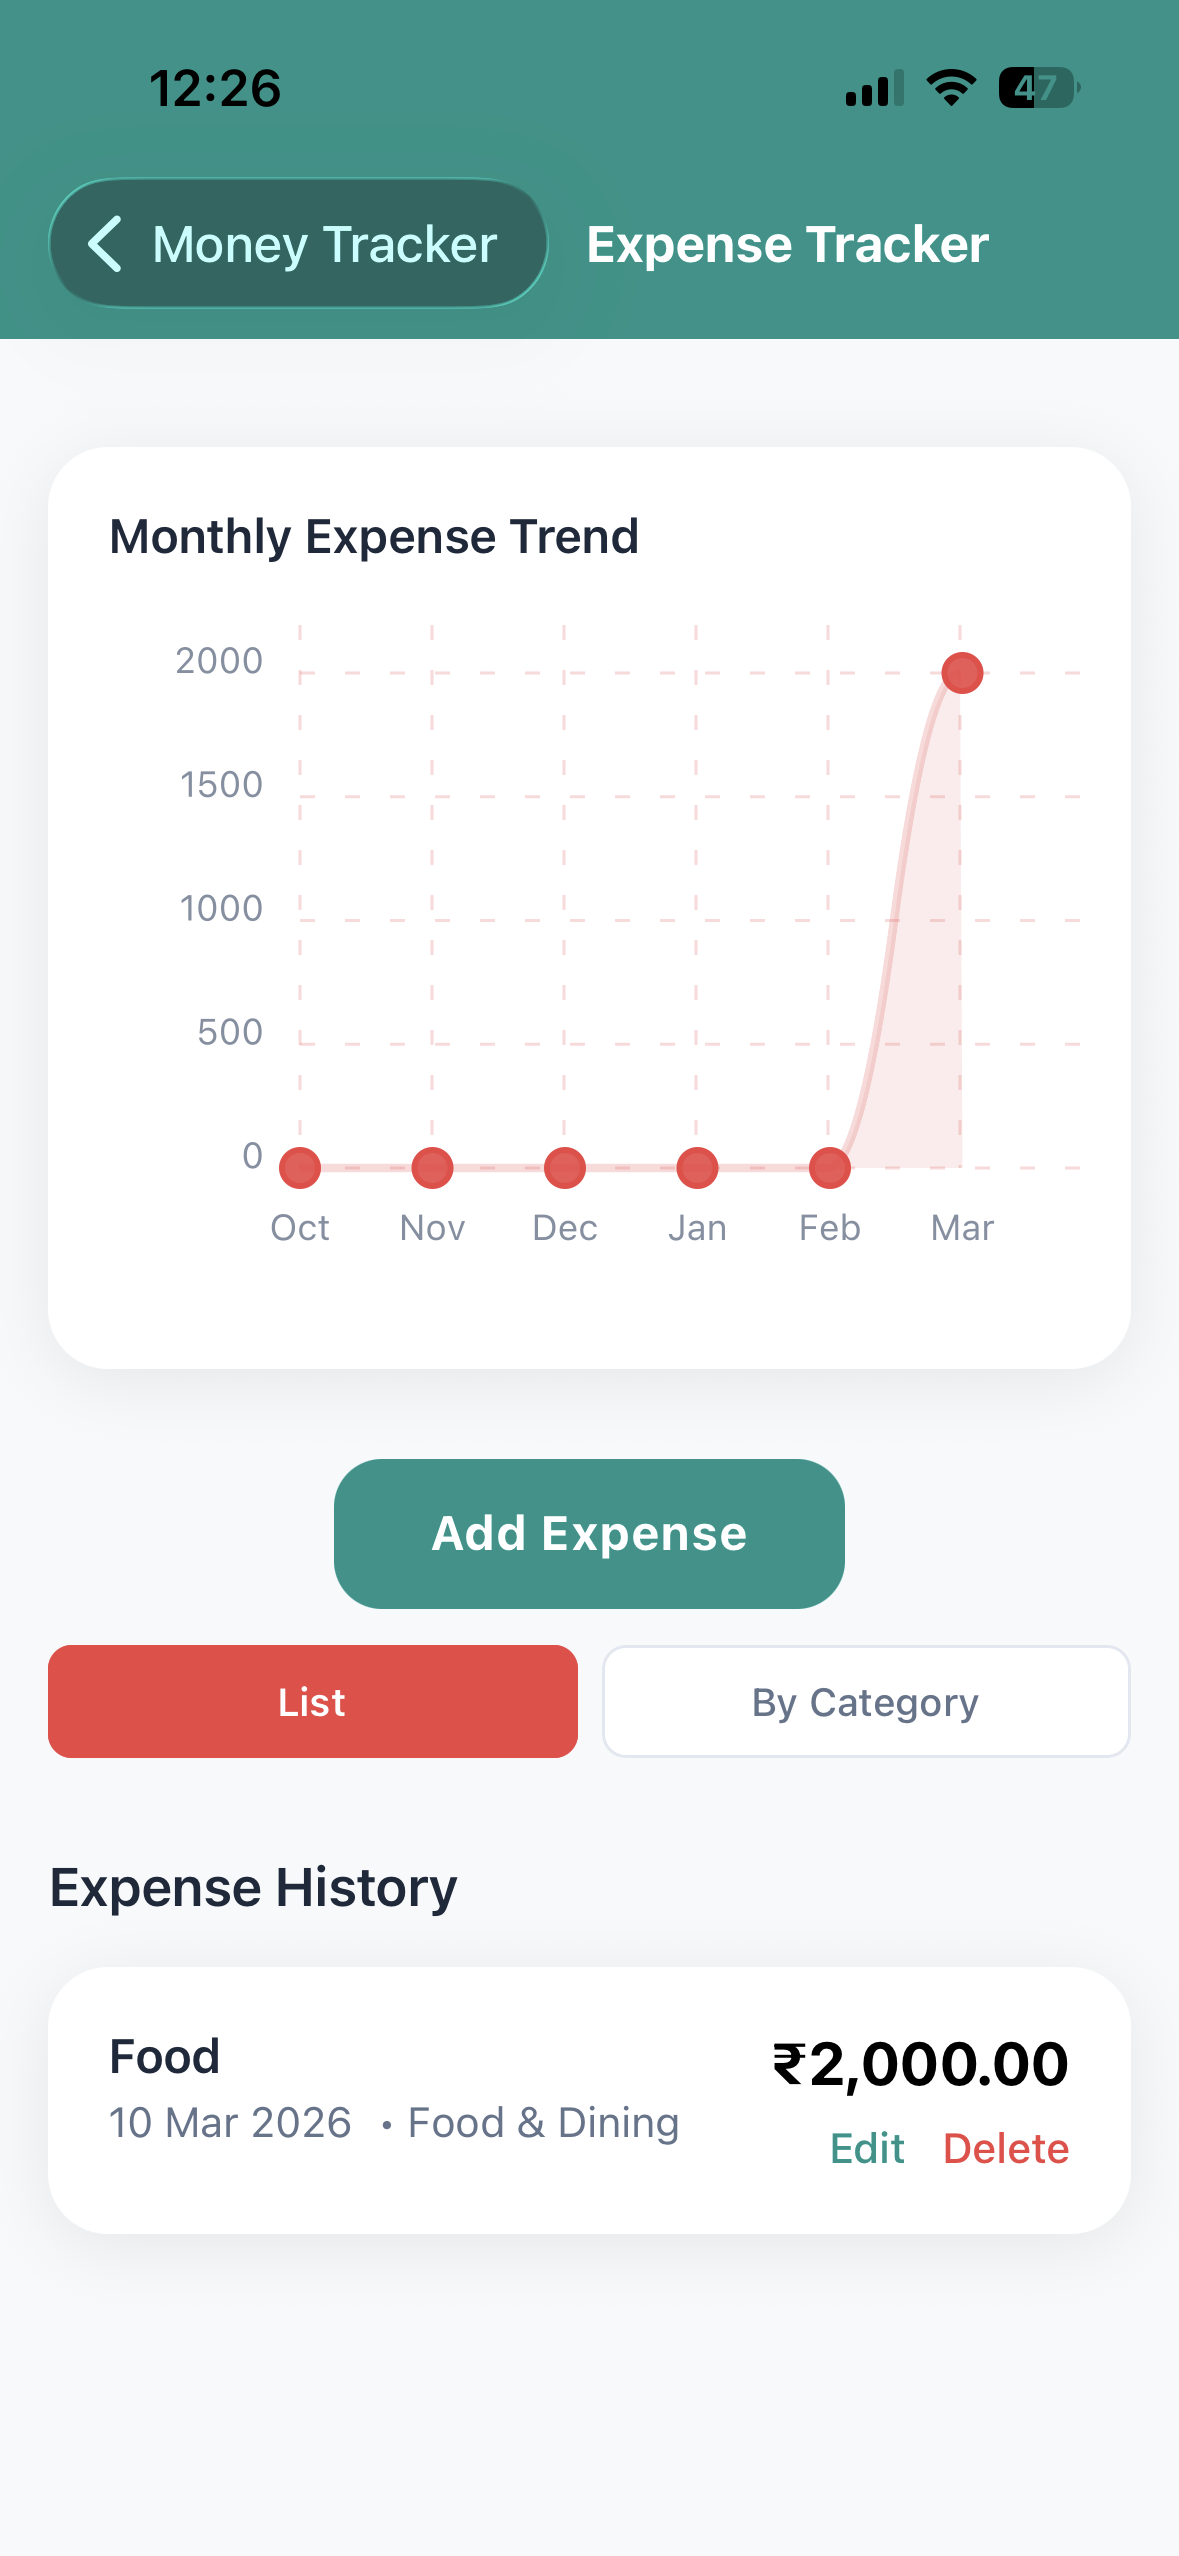Tap the back chevron arrow icon
1179x2556 pixels.
[x=106, y=244]
